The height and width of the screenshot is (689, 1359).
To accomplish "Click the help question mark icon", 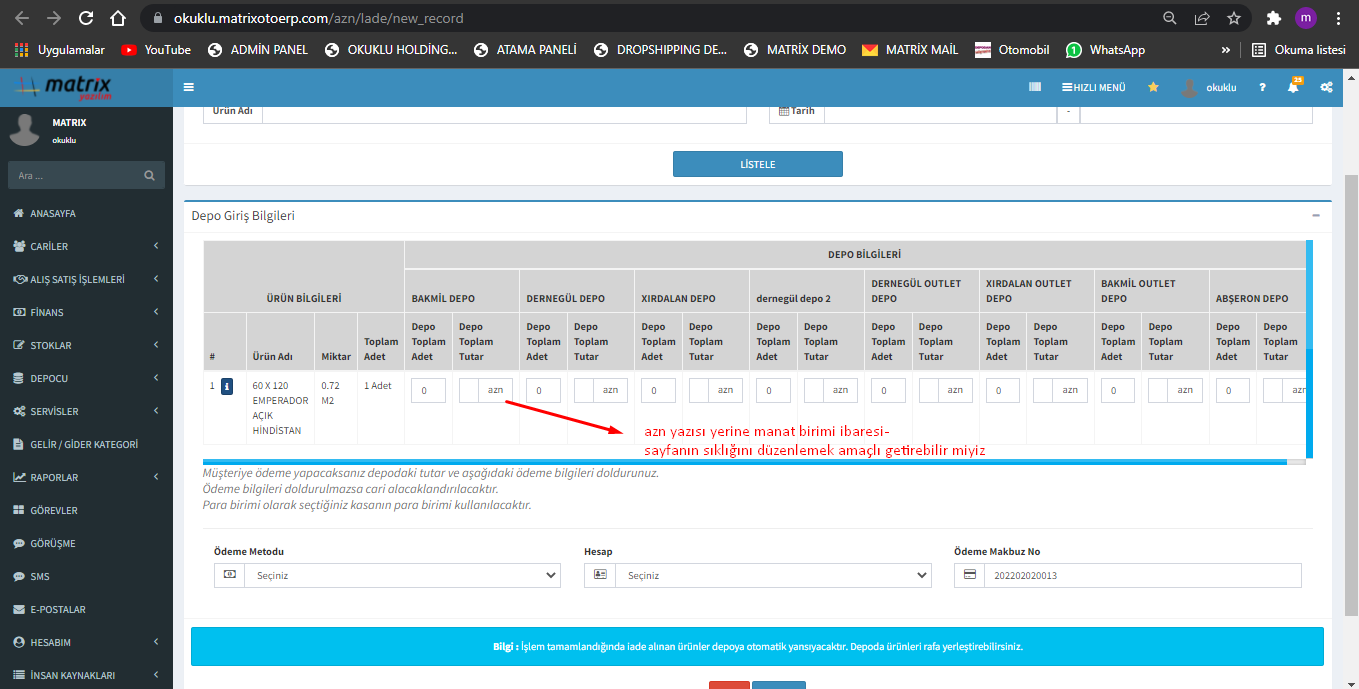I will (x=1263, y=88).
